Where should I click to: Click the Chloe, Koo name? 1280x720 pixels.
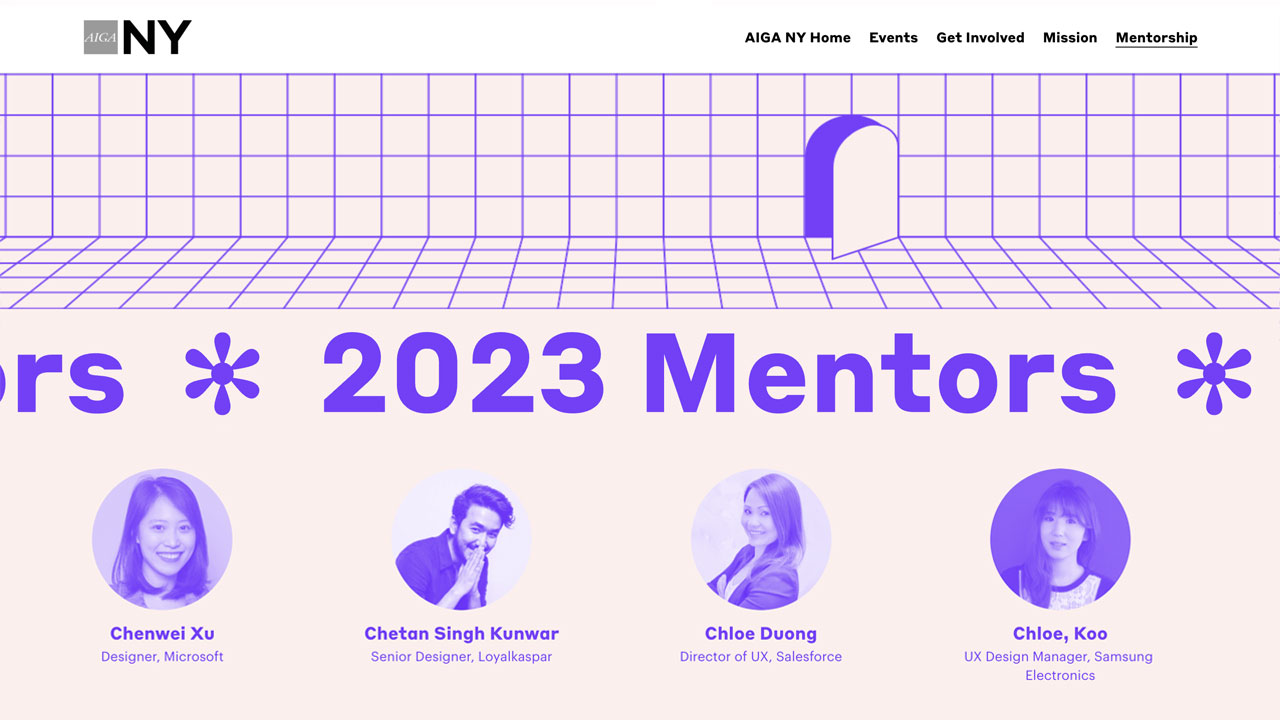pos(1060,633)
